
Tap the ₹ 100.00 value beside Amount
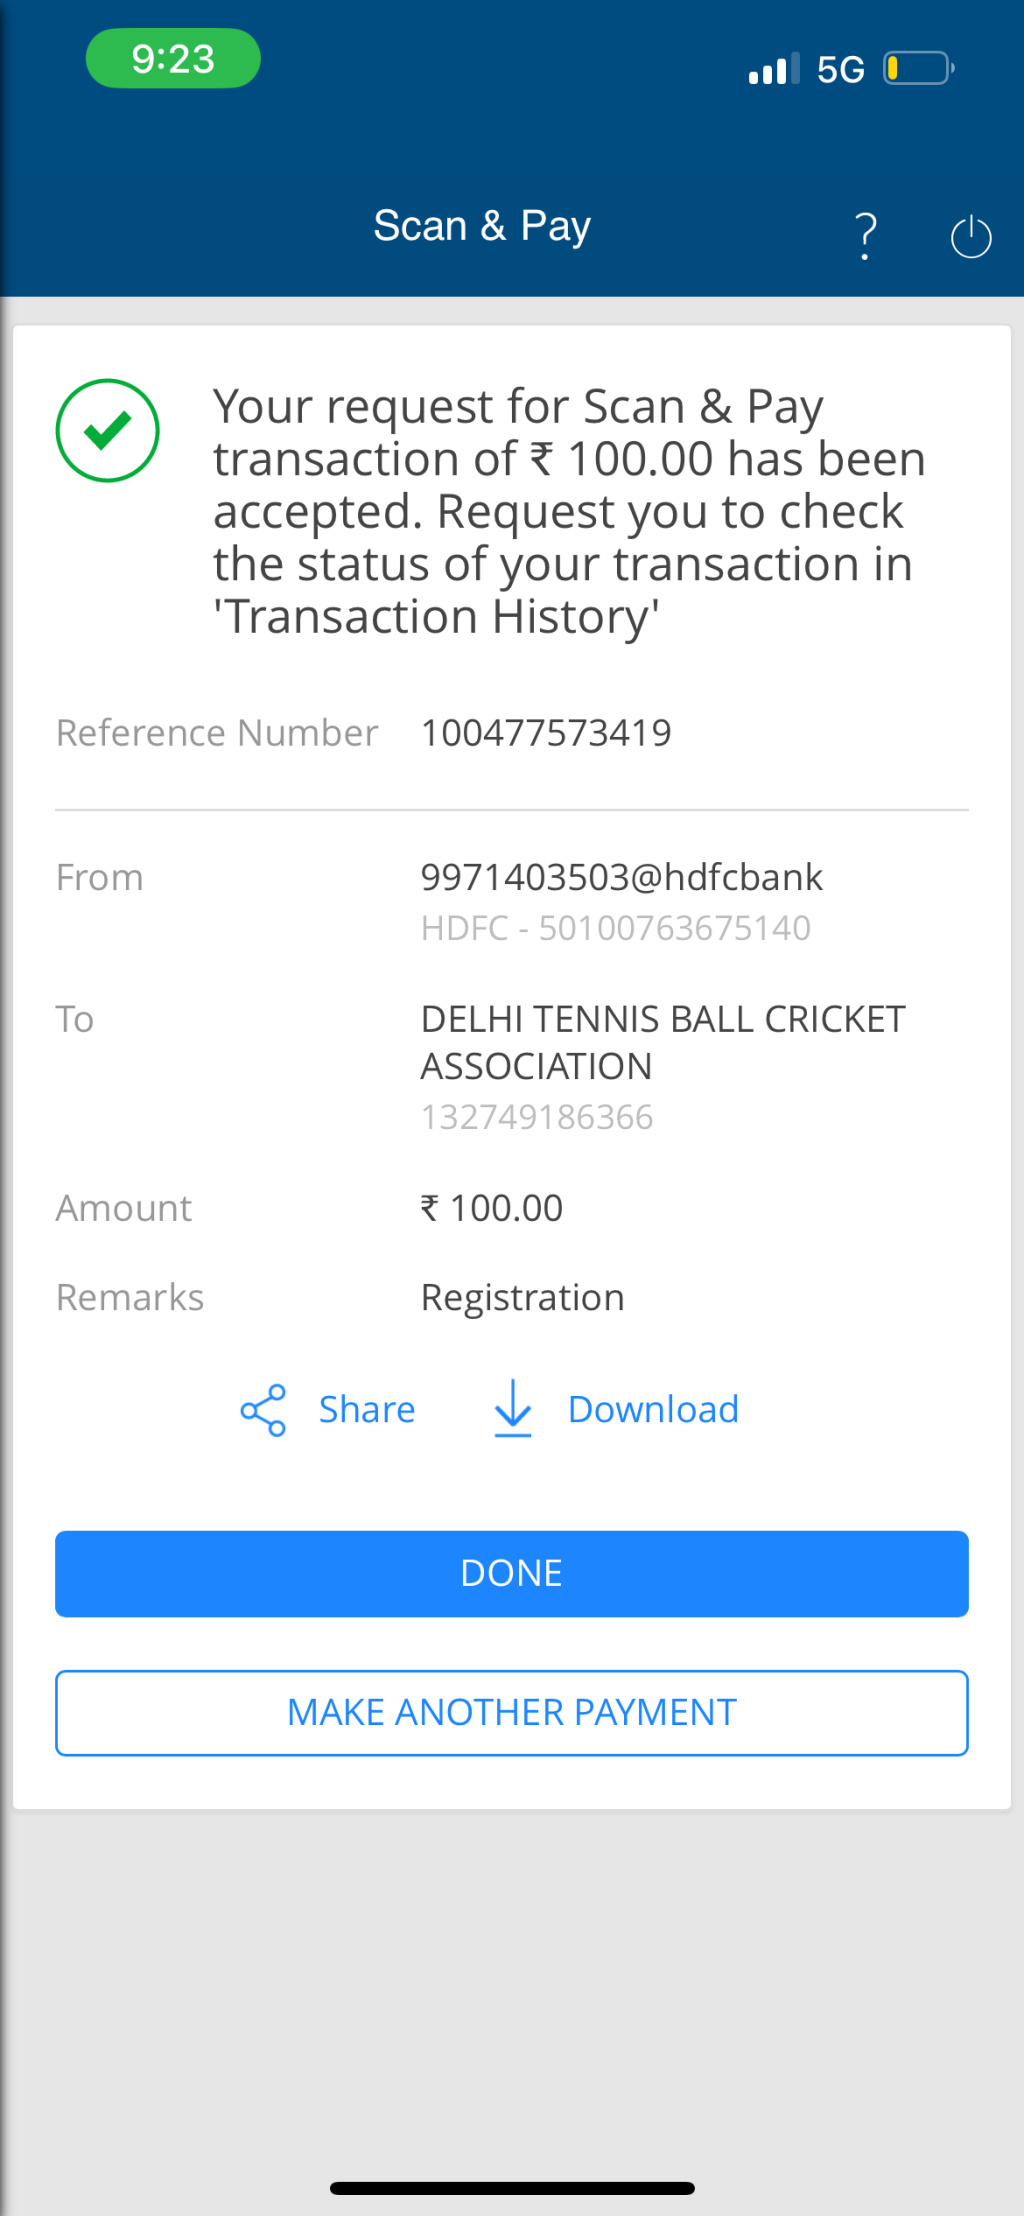(x=492, y=1208)
